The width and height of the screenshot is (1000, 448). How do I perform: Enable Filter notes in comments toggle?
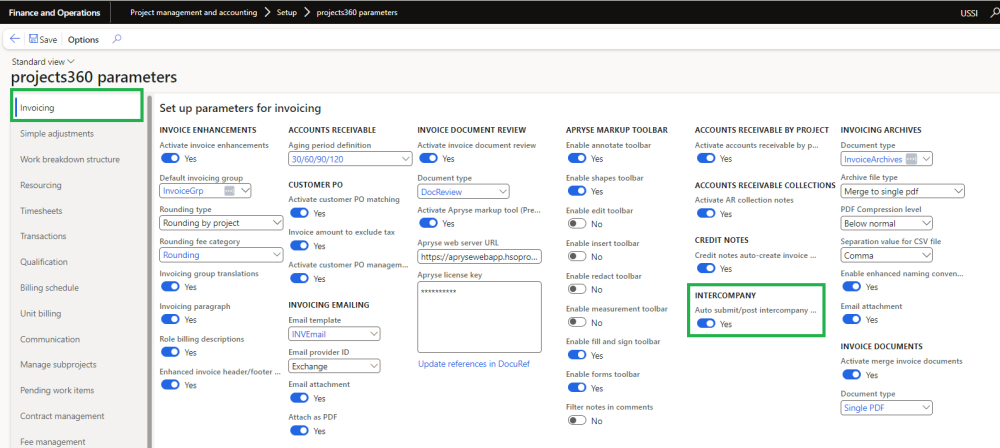click(577, 420)
